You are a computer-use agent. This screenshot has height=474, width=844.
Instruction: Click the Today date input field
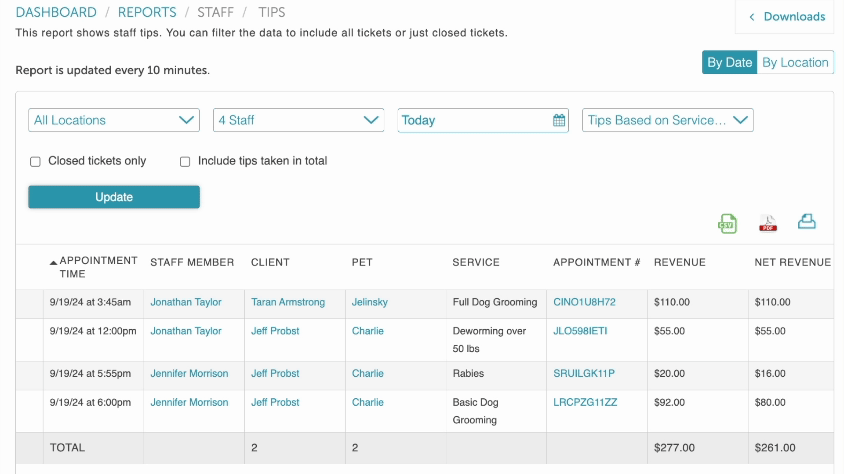(474, 120)
